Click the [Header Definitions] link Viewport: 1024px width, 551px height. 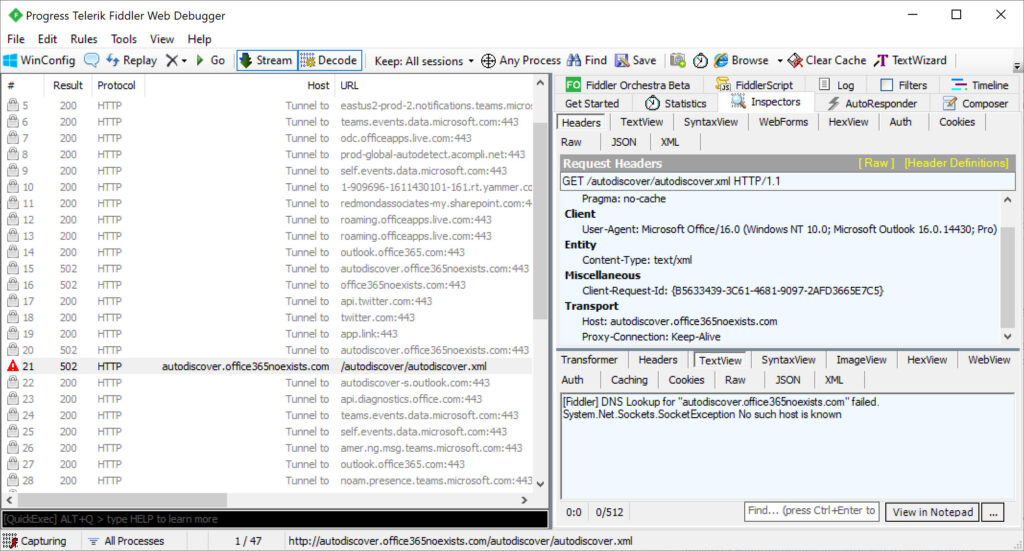[x=956, y=163]
